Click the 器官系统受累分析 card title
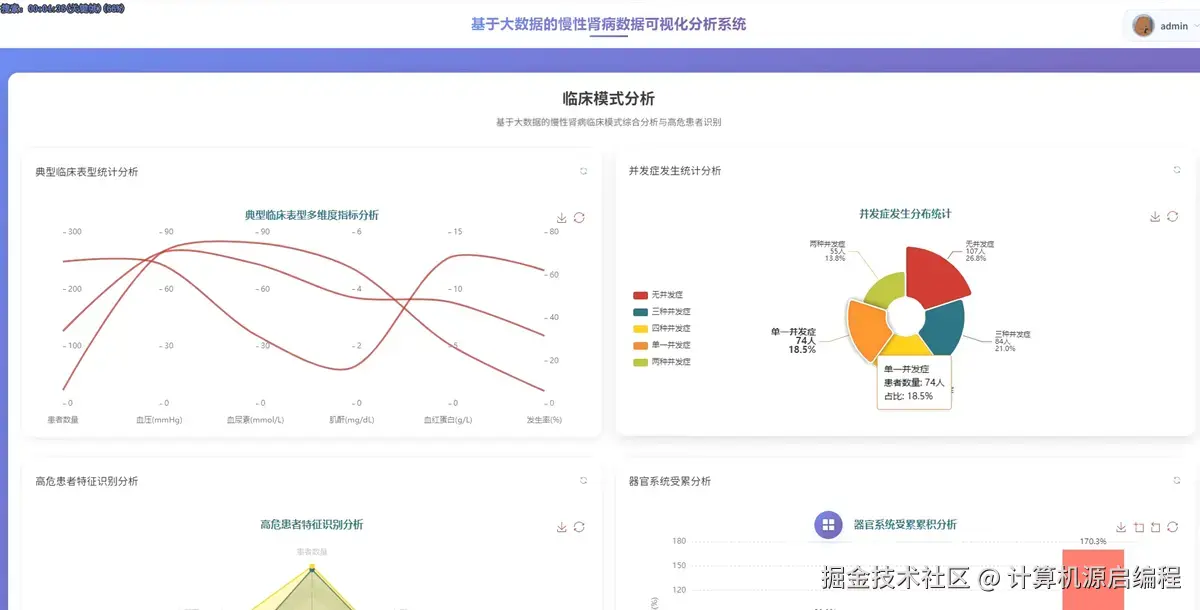 pyautogui.click(x=670, y=481)
